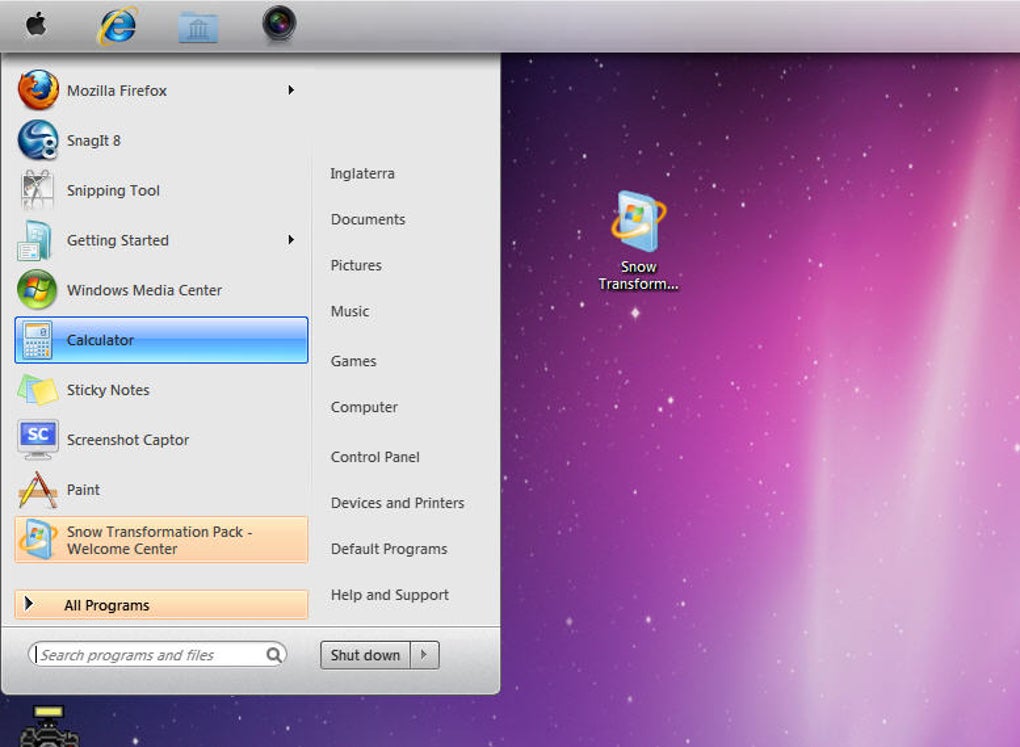Viewport: 1020px width, 747px height.
Task: Click the Snipping Tool label
Action: [x=113, y=191]
